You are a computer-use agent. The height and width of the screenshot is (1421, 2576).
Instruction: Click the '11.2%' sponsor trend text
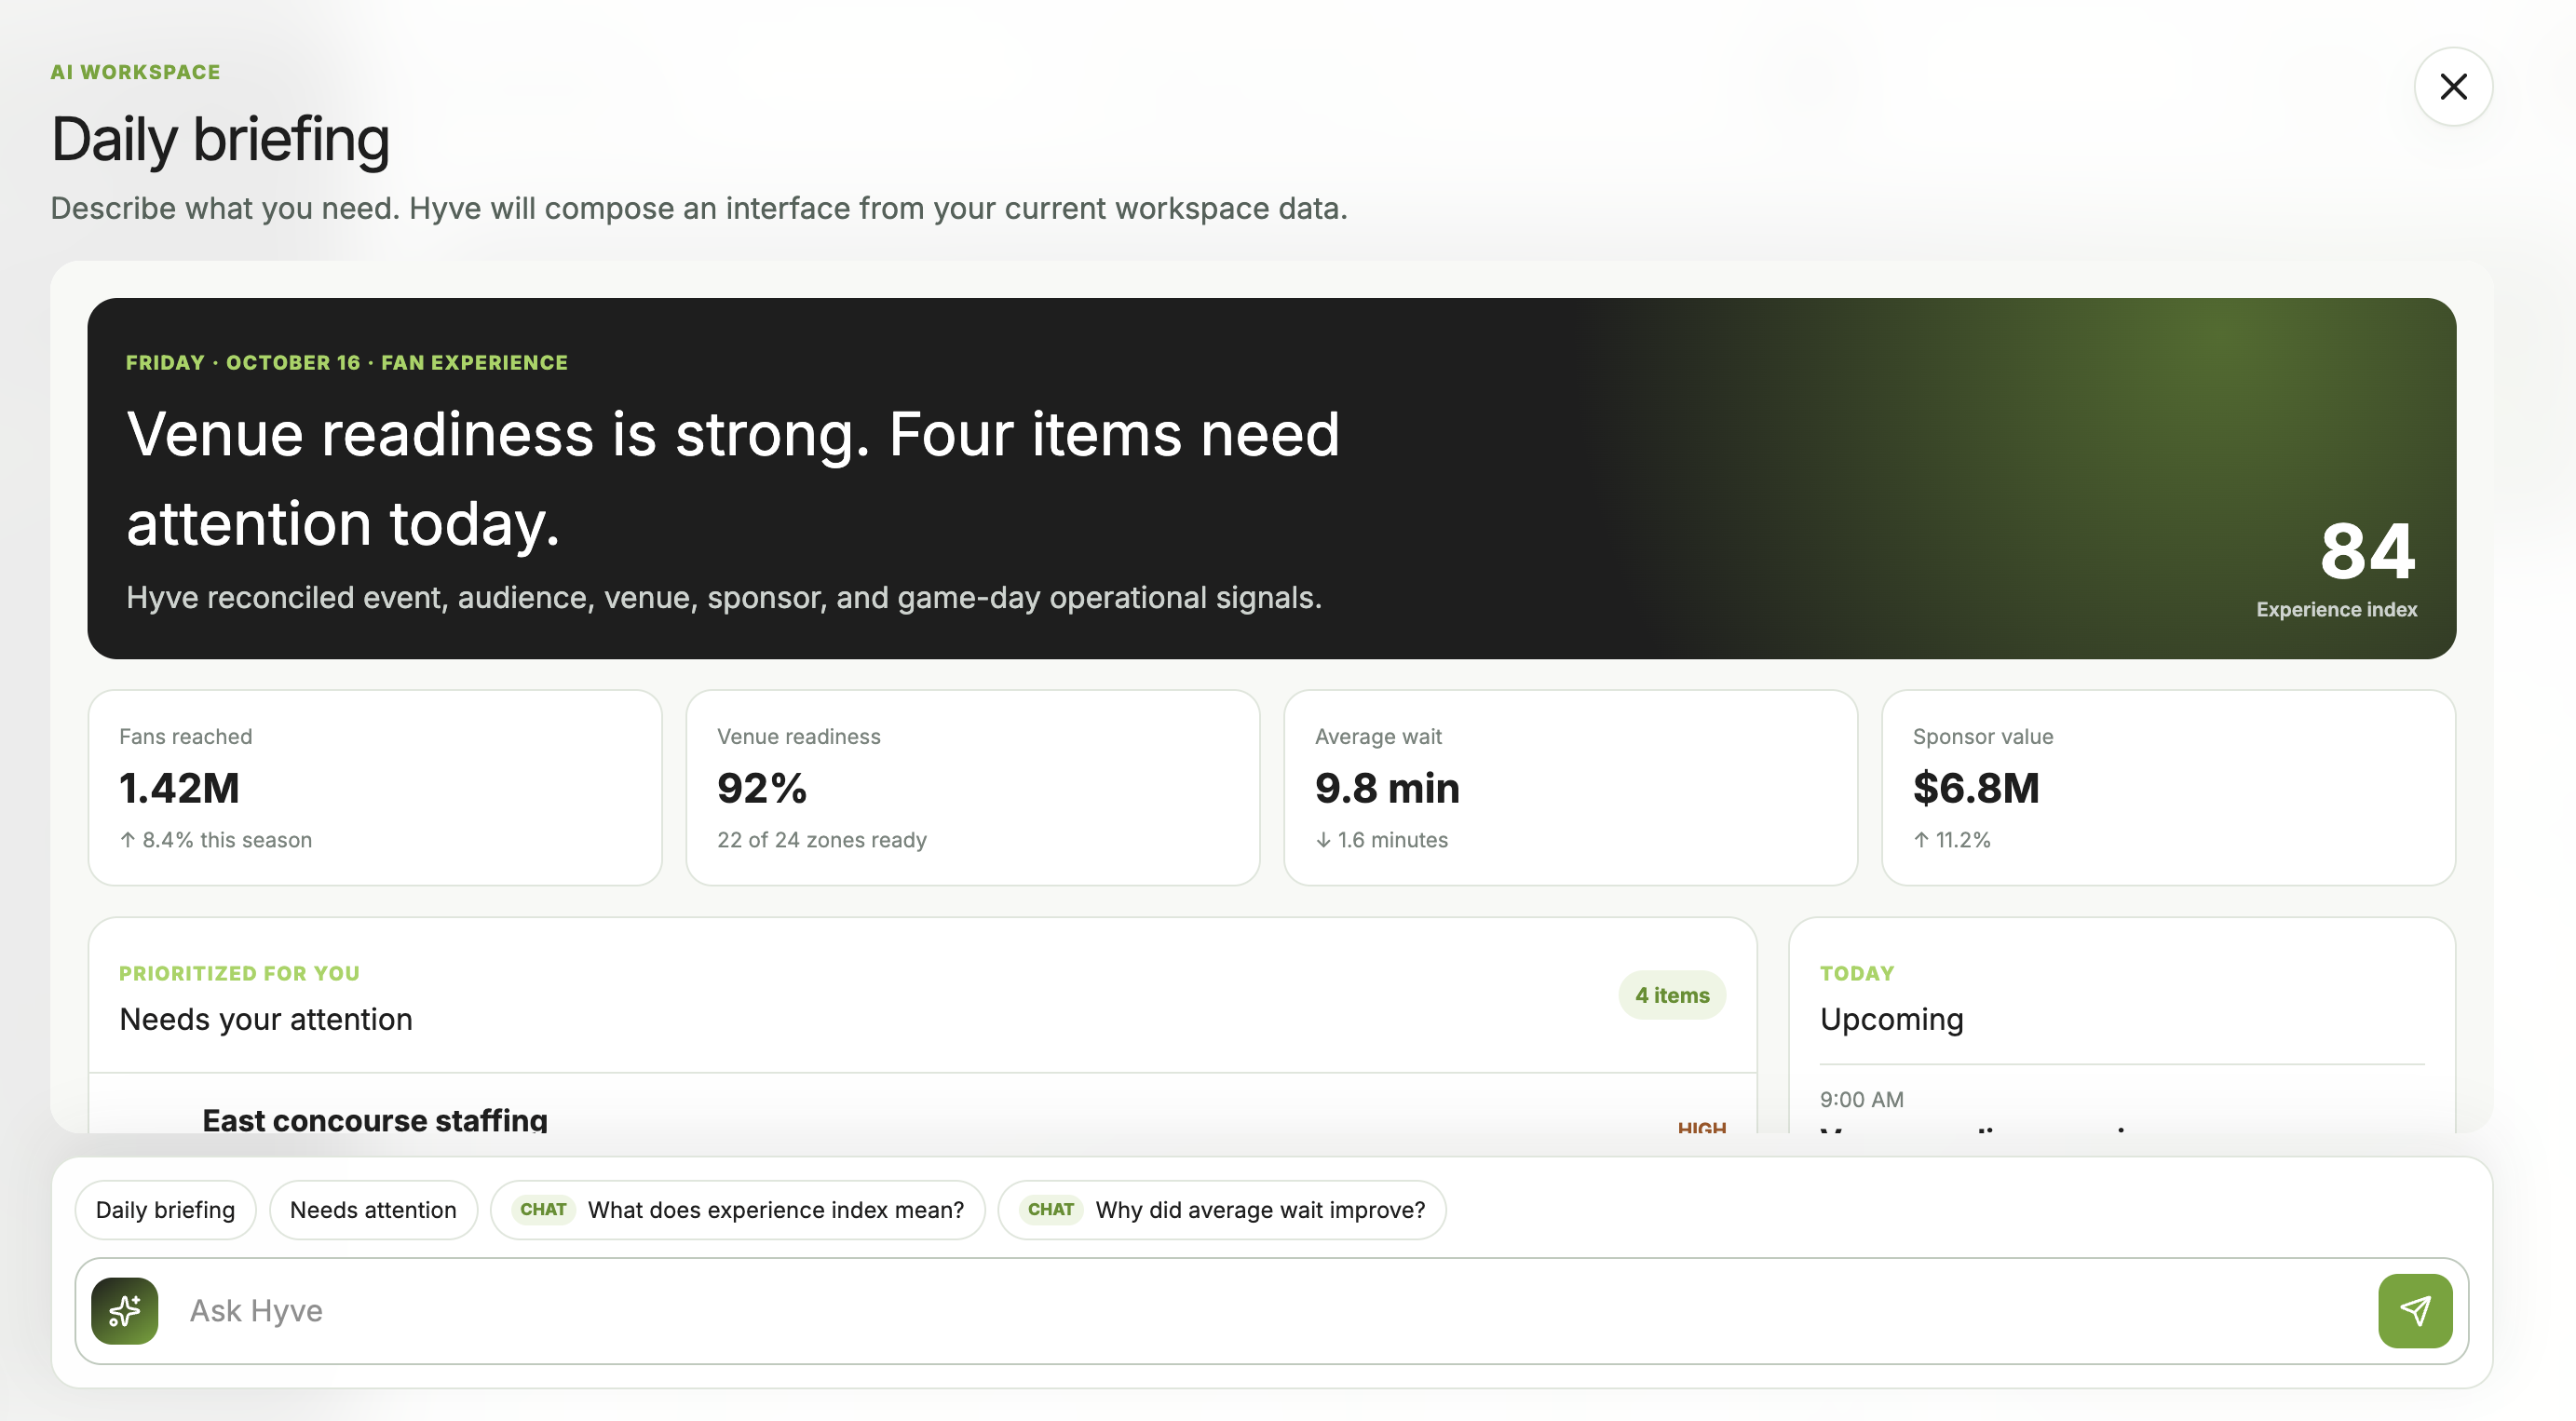[1951, 840]
